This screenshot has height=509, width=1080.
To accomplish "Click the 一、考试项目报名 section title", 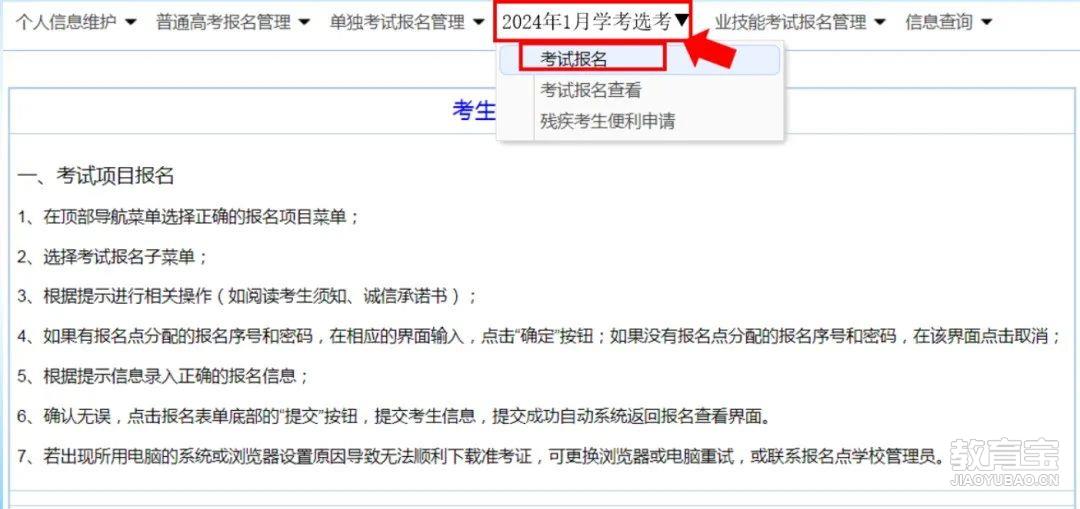I will point(96,176).
